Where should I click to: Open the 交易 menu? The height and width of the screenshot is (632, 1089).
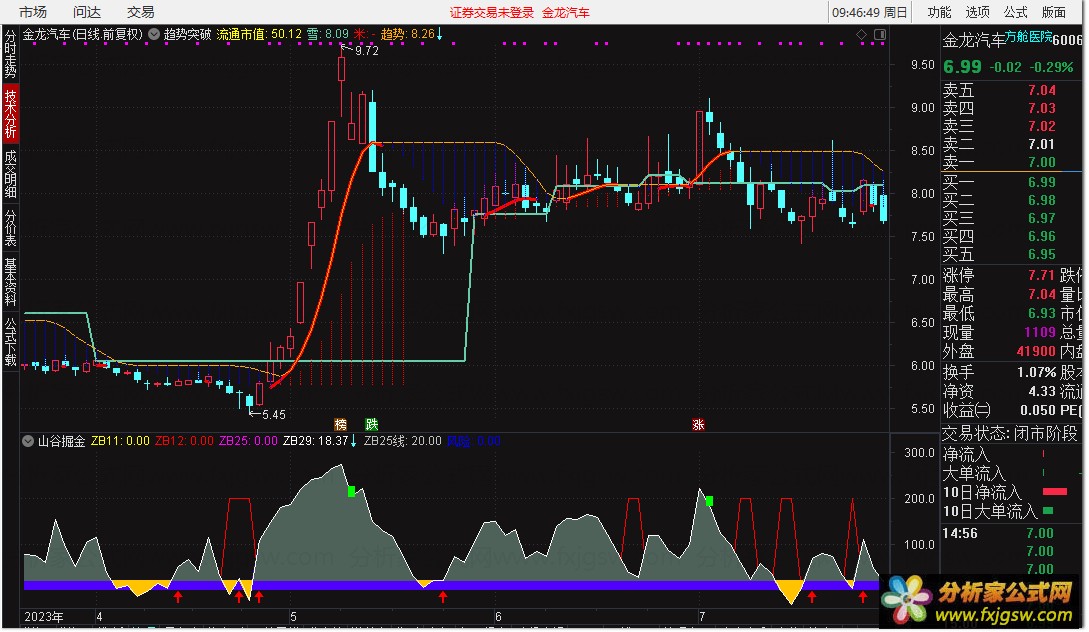click(x=140, y=12)
